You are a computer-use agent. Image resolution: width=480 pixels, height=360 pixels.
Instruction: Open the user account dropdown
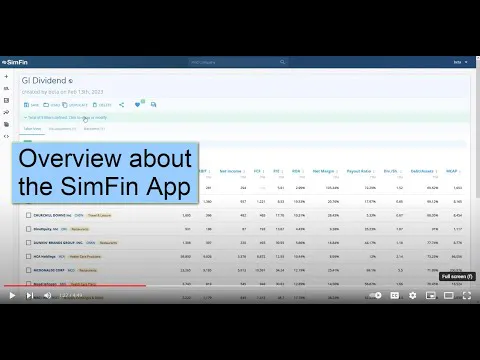[x=460, y=62]
